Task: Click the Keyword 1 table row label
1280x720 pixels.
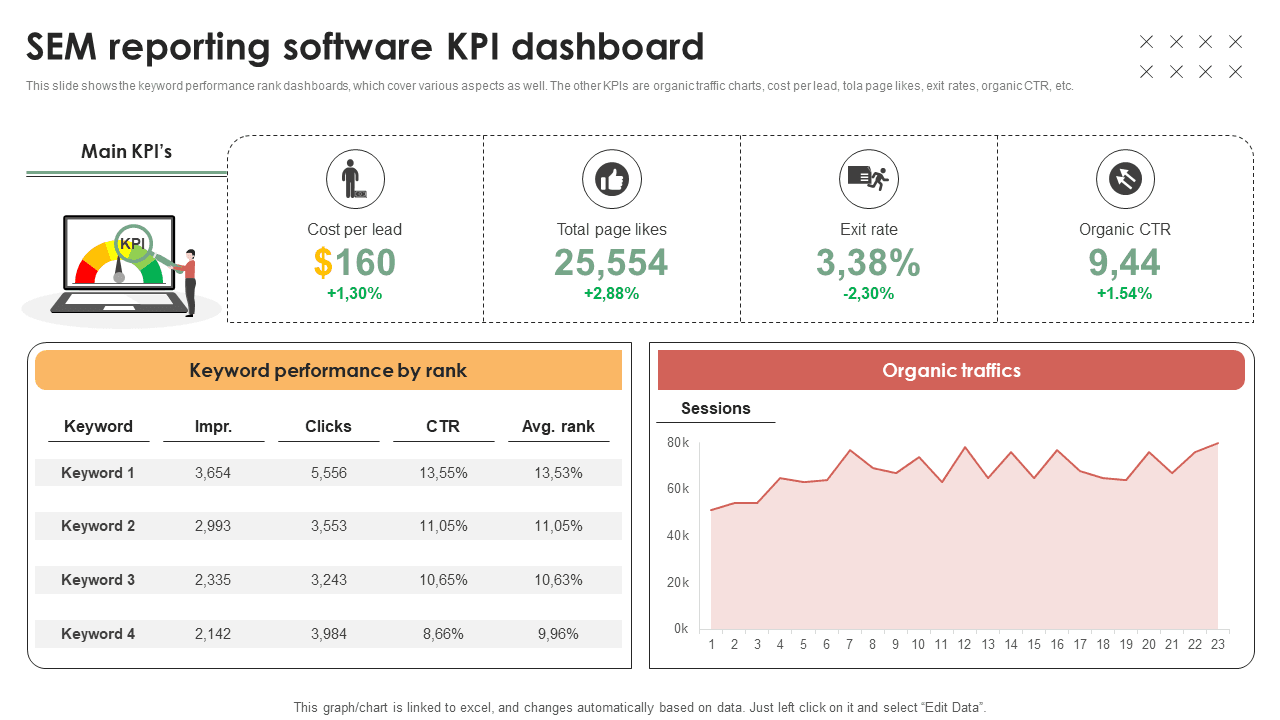Action: pos(98,473)
